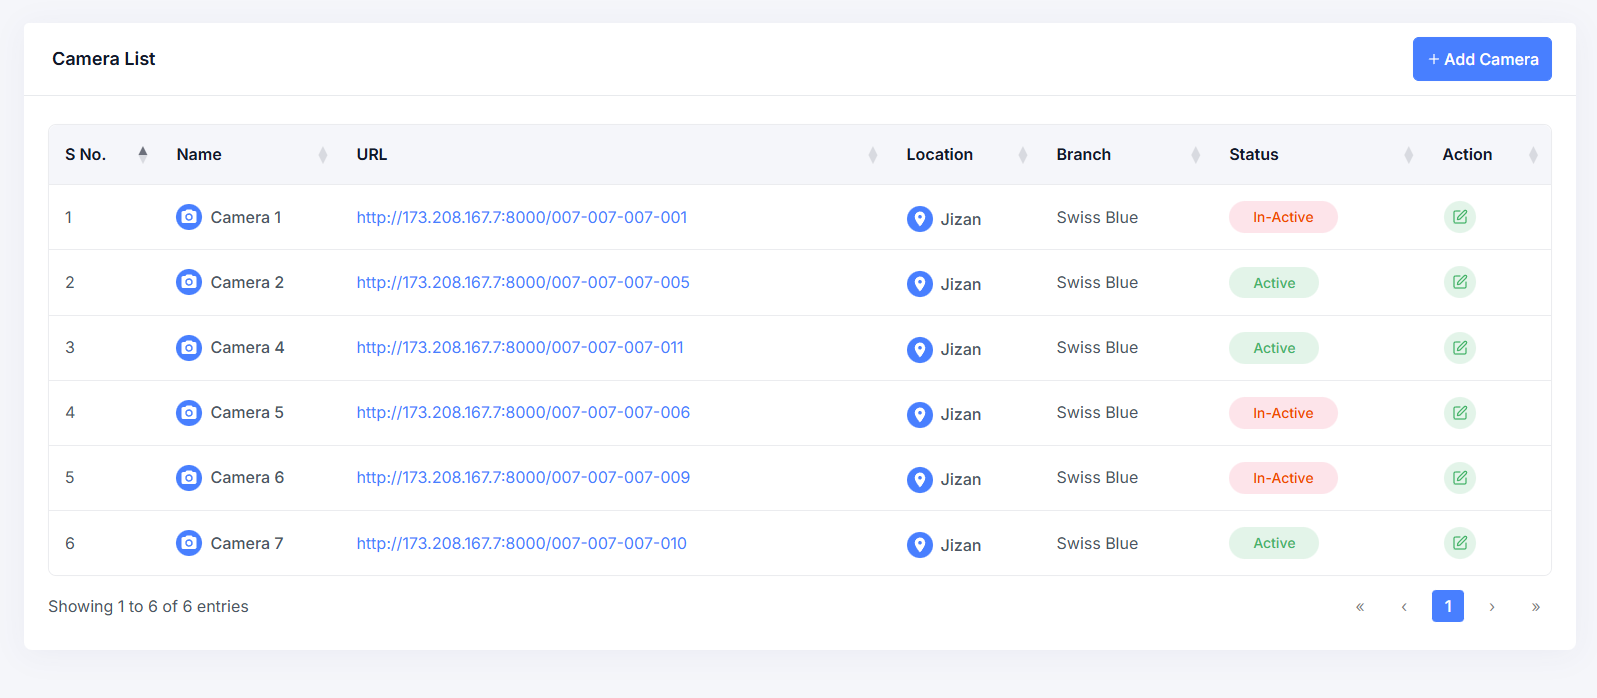
Task: Jump to the first page with double arrow
Action: pyautogui.click(x=1359, y=606)
